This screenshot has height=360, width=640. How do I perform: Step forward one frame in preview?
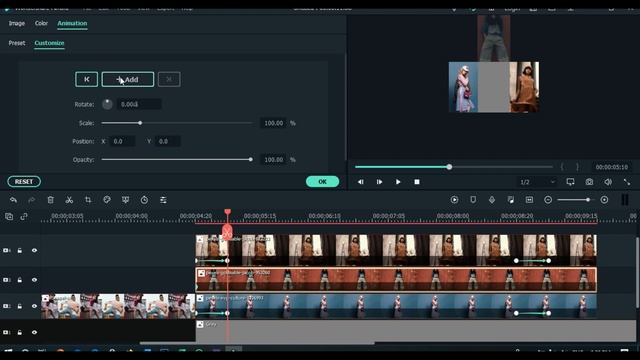click(x=380, y=182)
